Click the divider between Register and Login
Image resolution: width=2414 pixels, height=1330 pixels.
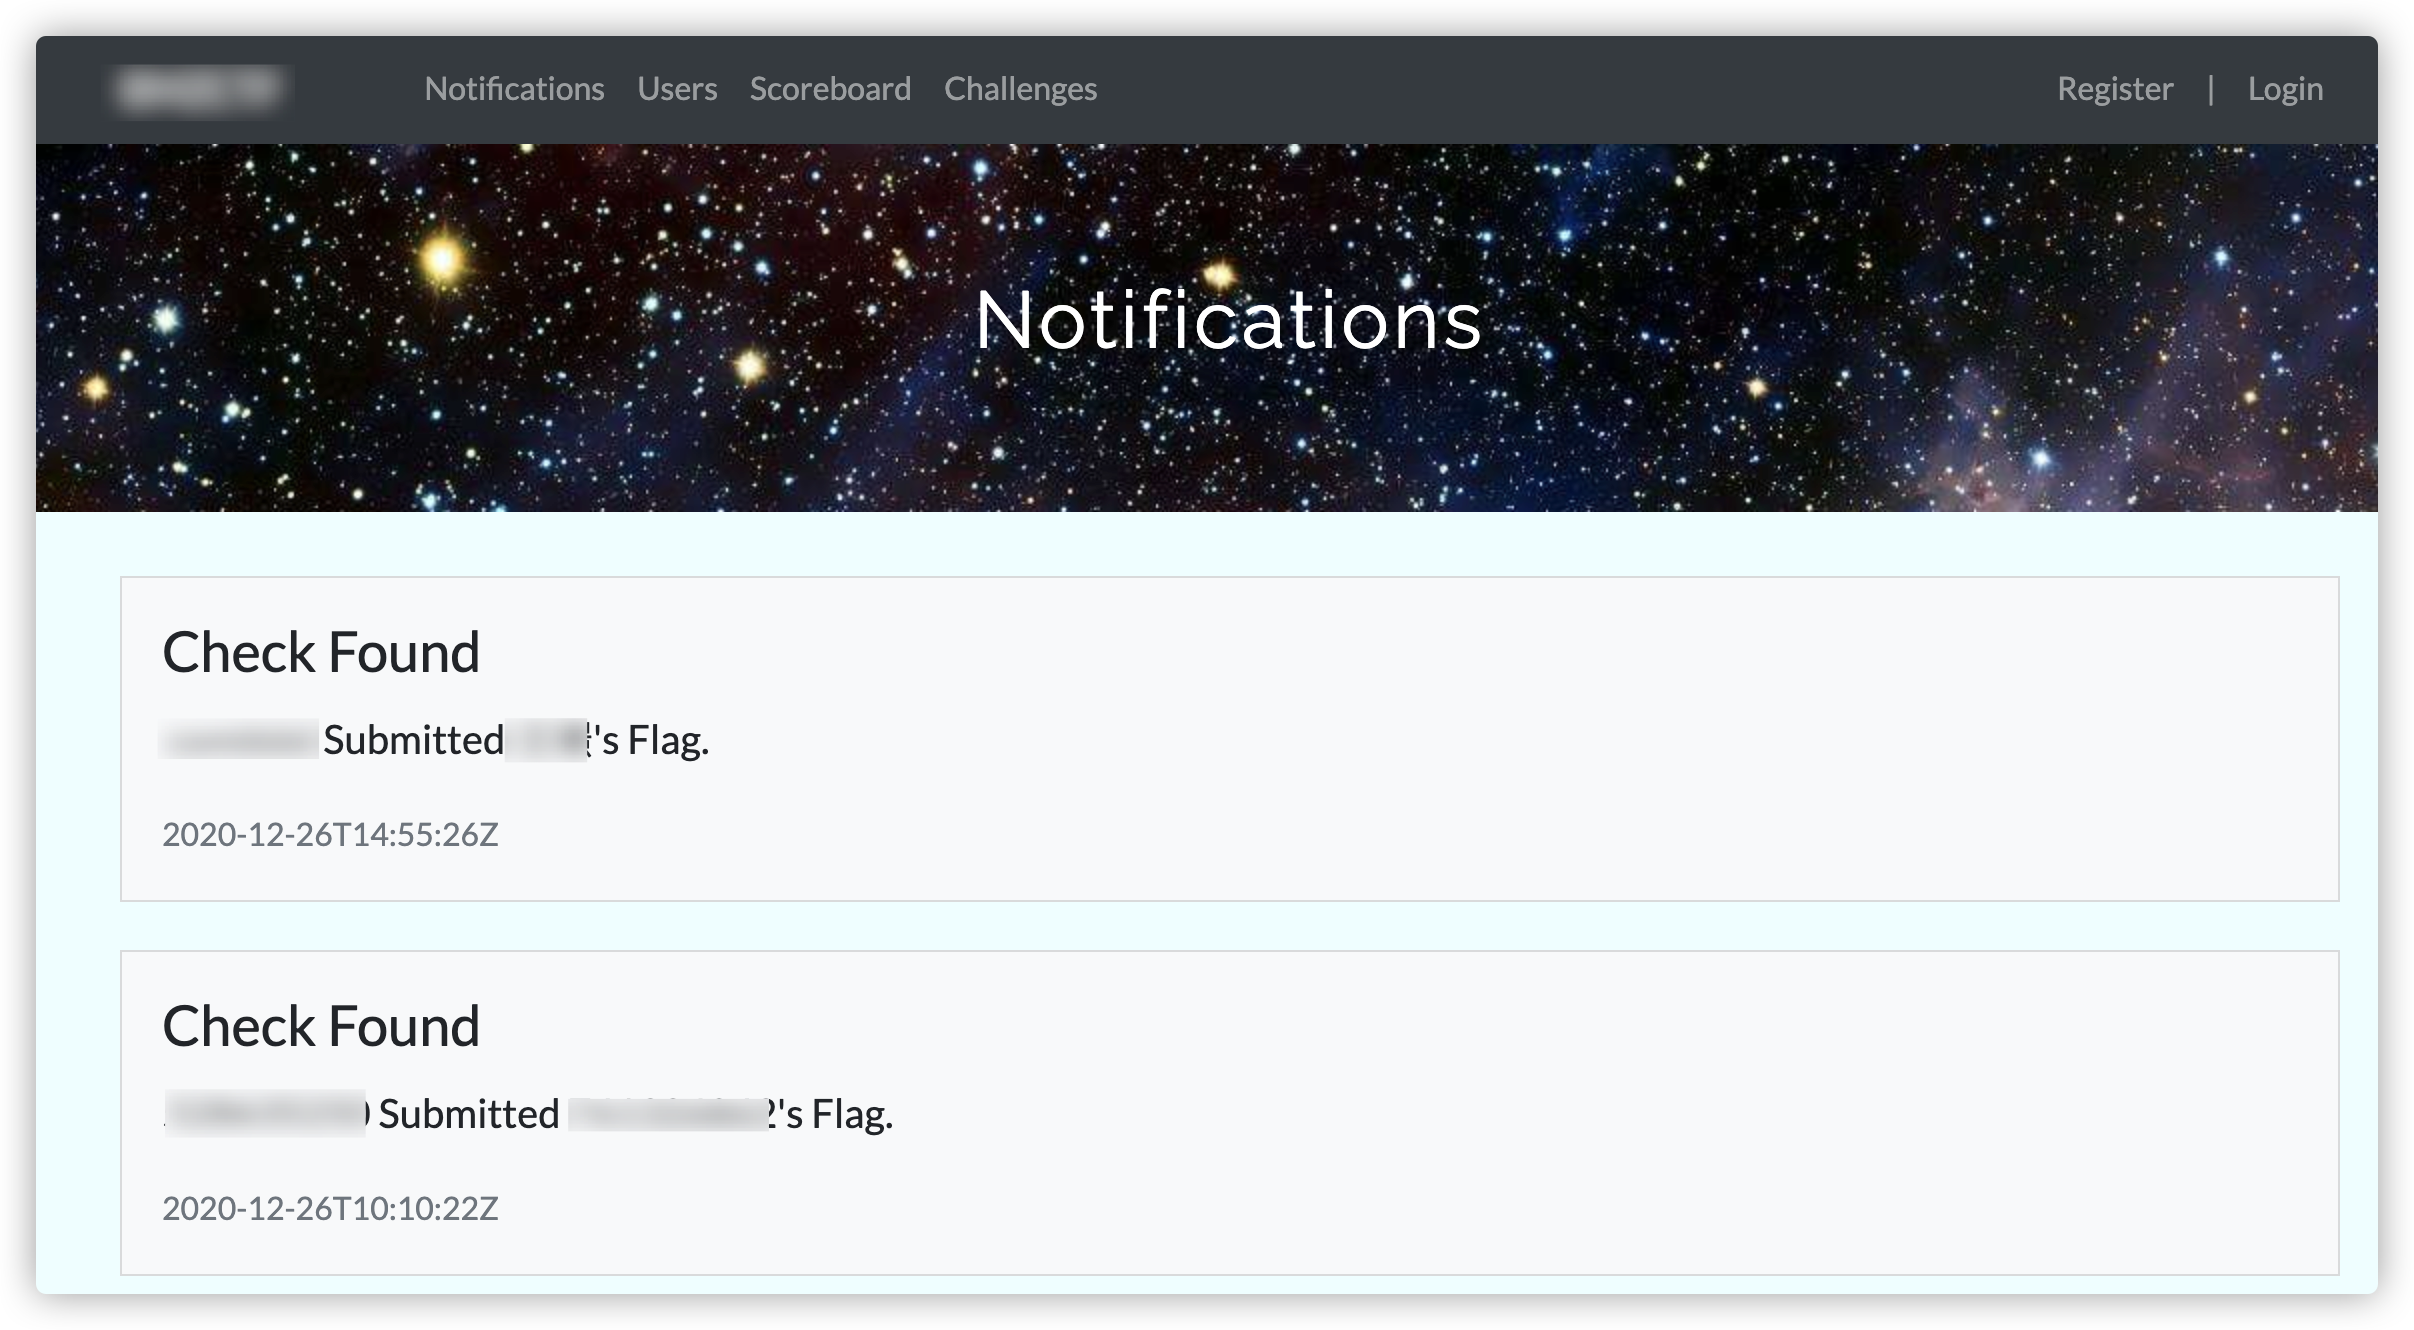click(x=2211, y=89)
